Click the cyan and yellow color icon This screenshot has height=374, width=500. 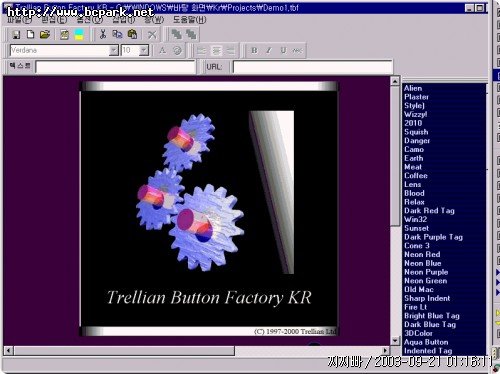coord(79,34)
